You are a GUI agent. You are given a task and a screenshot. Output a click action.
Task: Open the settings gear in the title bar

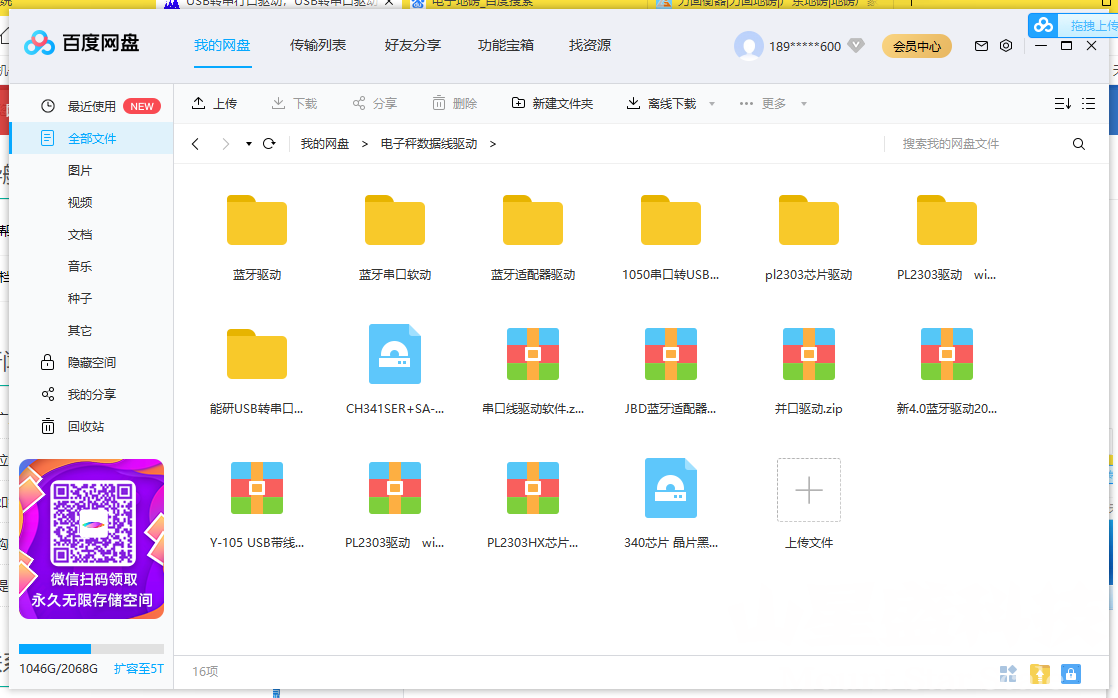pyautogui.click(x=1006, y=45)
